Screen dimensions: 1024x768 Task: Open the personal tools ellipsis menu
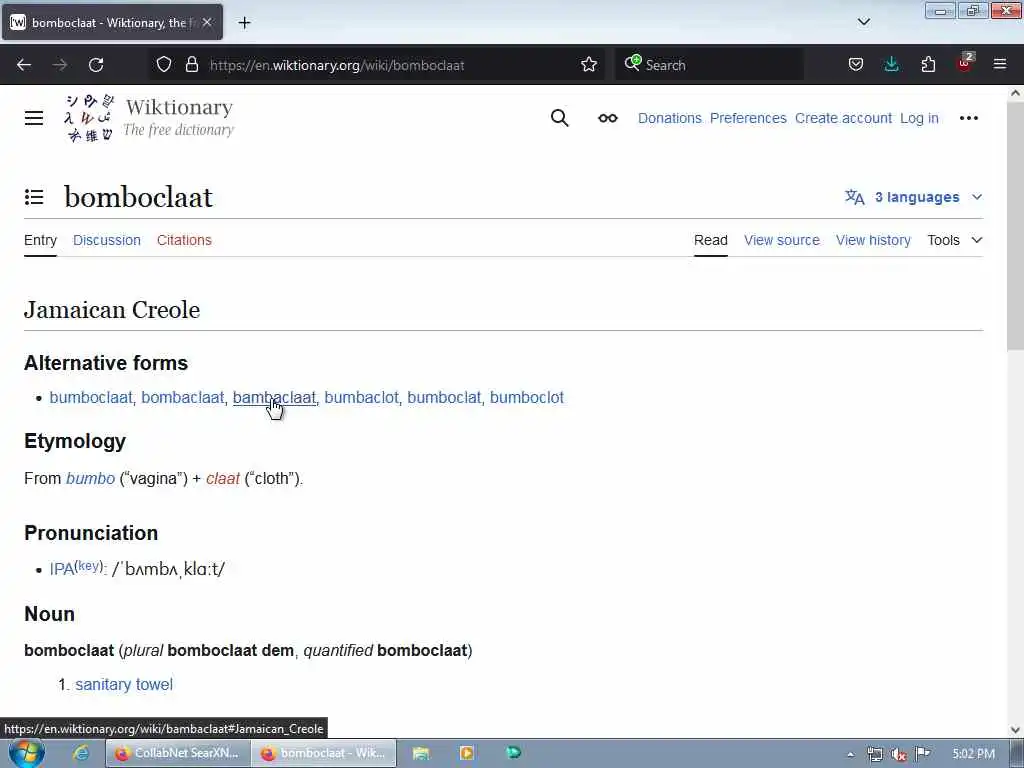968,118
